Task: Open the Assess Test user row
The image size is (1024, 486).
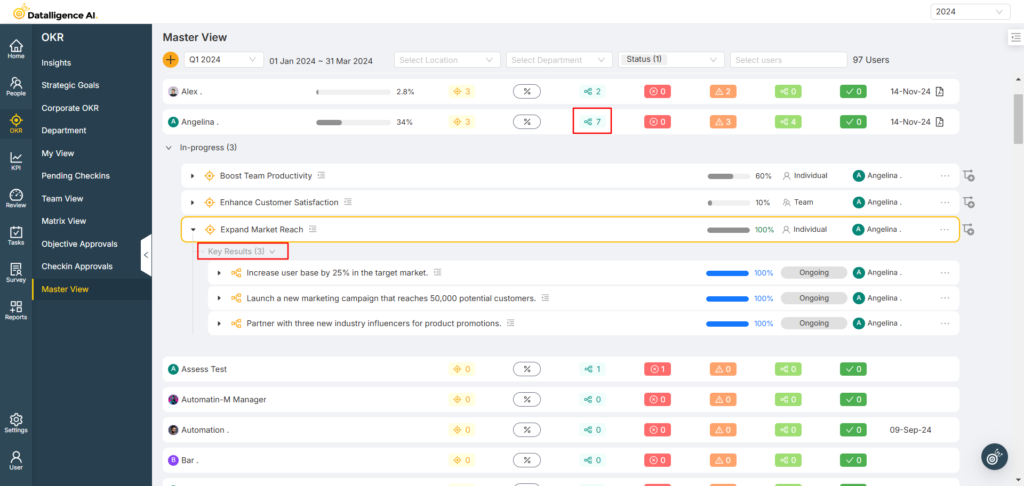Action: click(x=561, y=369)
